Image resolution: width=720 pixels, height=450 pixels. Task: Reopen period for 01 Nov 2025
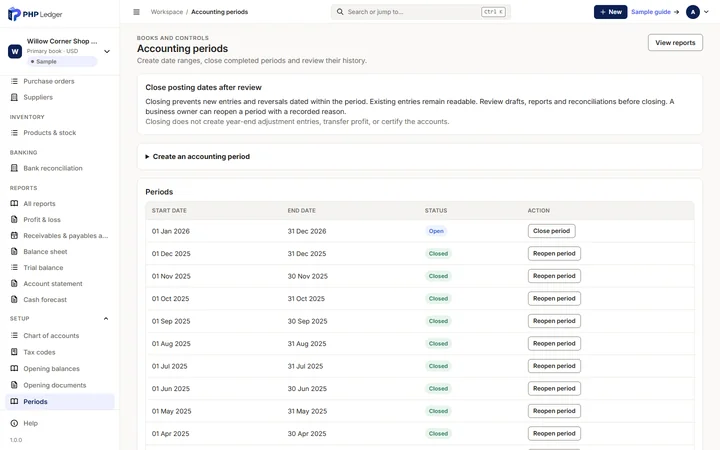554,276
